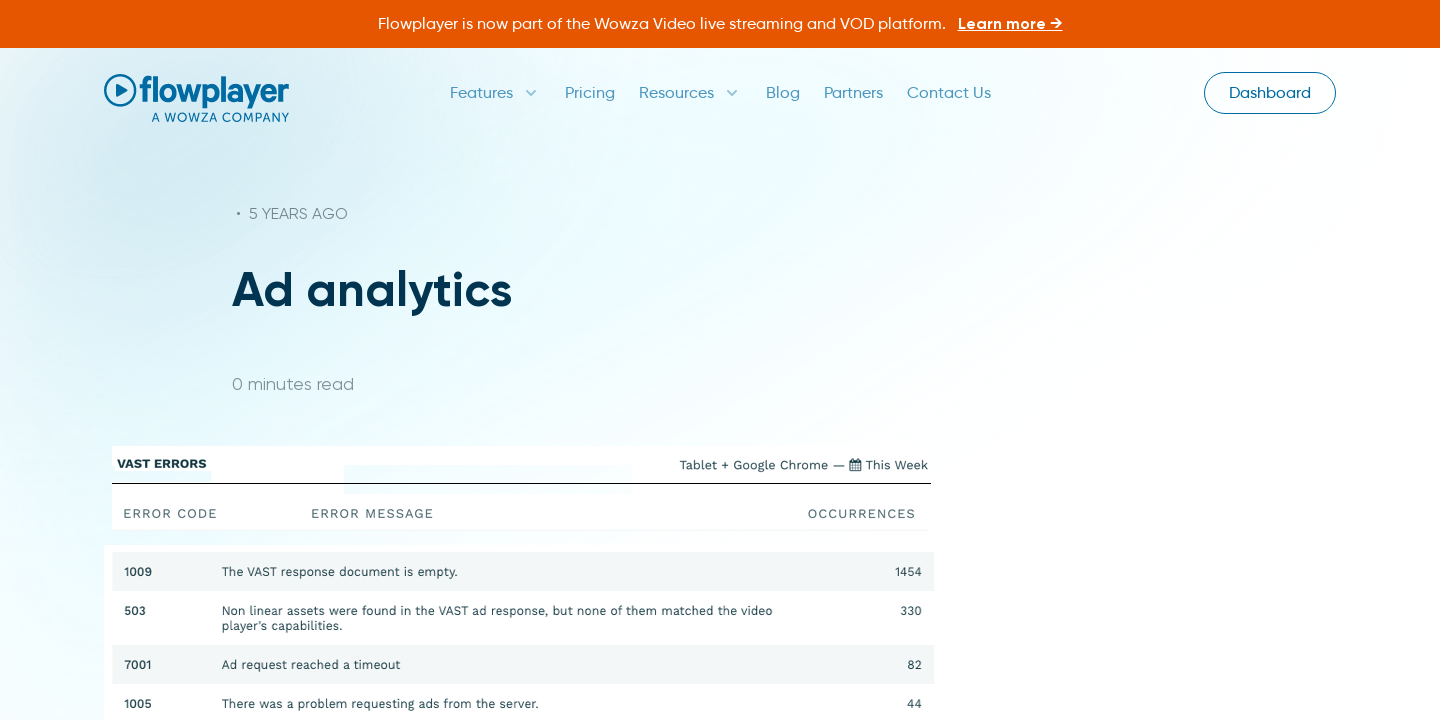
Task: Open the Blog page from navigation
Action: click(x=782, y=92)
